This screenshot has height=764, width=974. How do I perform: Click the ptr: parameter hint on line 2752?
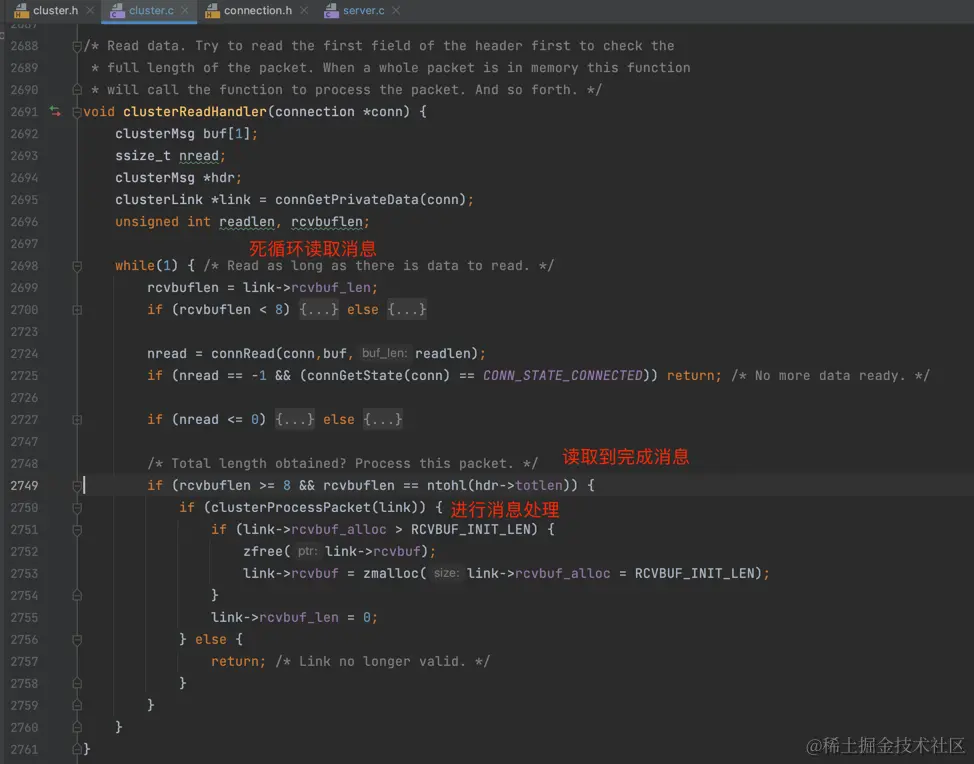[307, 552]
